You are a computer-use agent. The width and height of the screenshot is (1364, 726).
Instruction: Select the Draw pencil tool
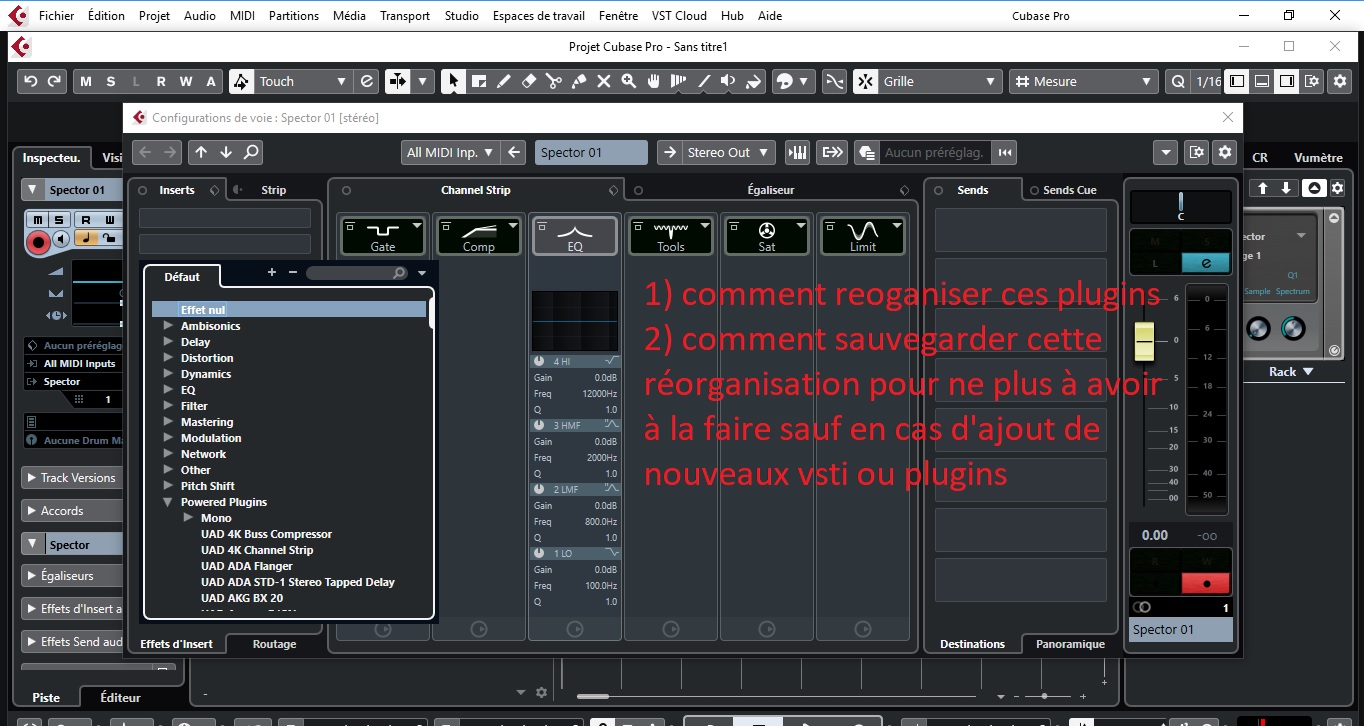tap(503, 81)
